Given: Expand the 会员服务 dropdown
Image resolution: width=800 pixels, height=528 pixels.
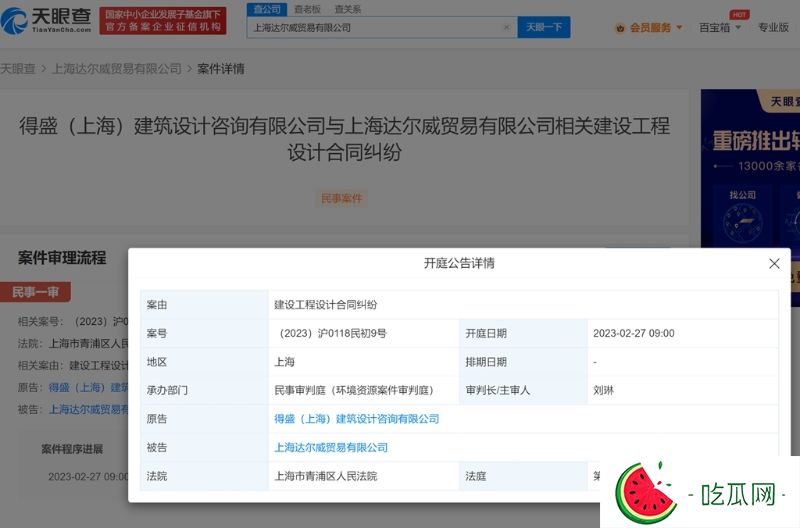Looking at the screenshot, I should point(680,28).
